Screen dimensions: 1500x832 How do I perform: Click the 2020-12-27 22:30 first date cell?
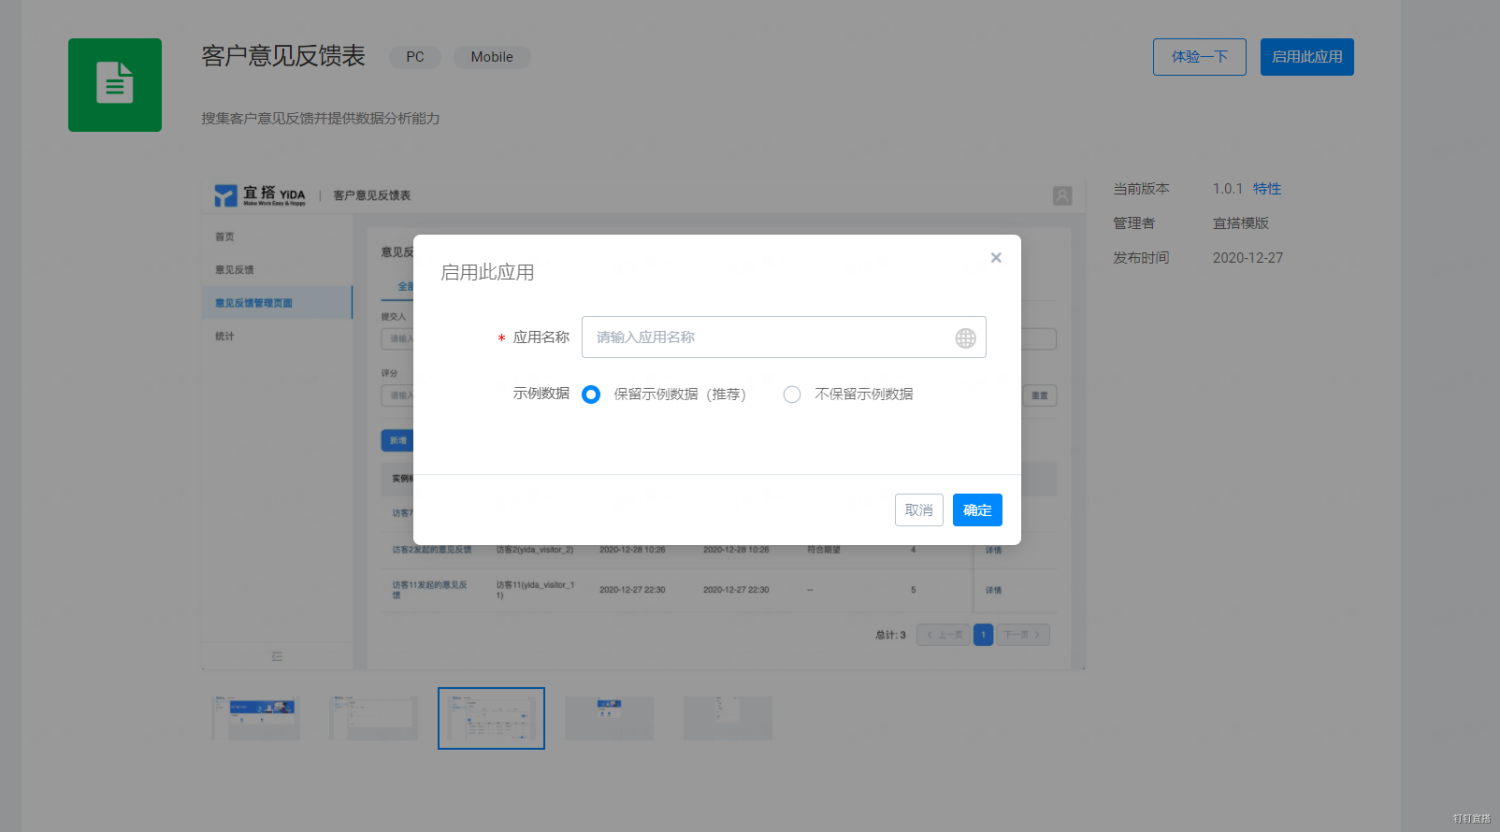pyautogui.click(x=632, y=590)
